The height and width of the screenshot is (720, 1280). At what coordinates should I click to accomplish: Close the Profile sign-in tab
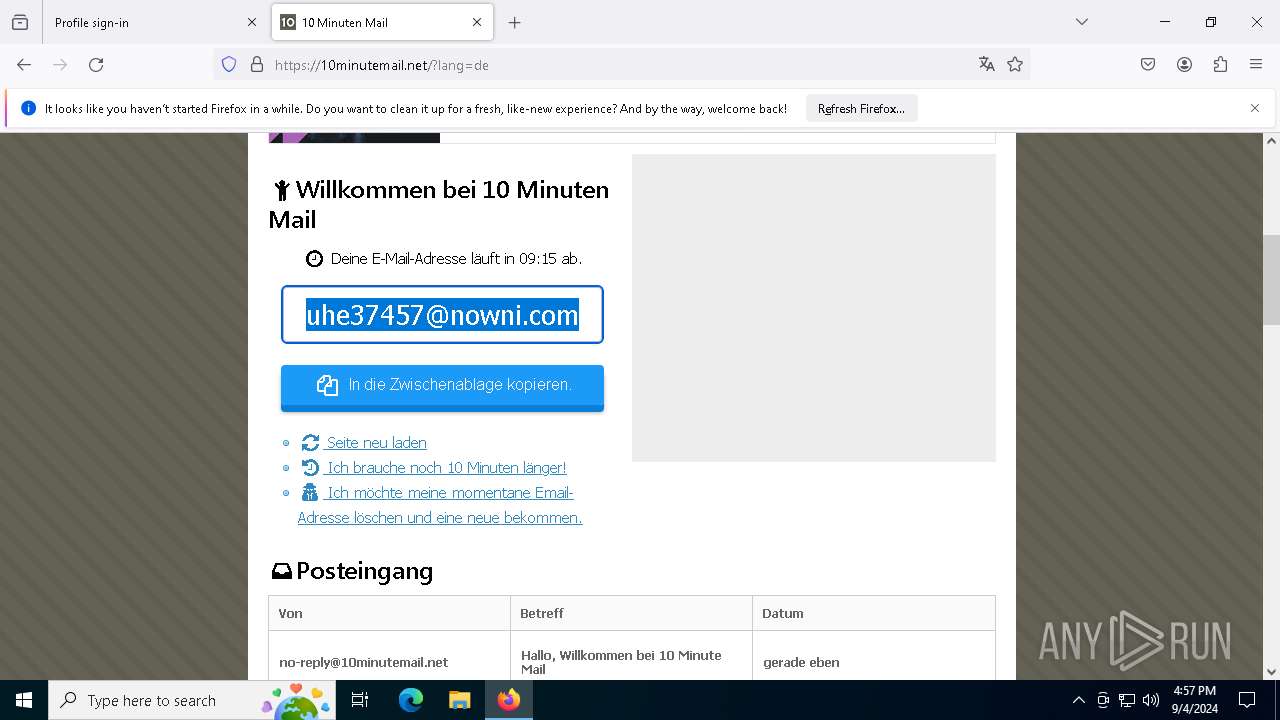(x=251, y=22)
